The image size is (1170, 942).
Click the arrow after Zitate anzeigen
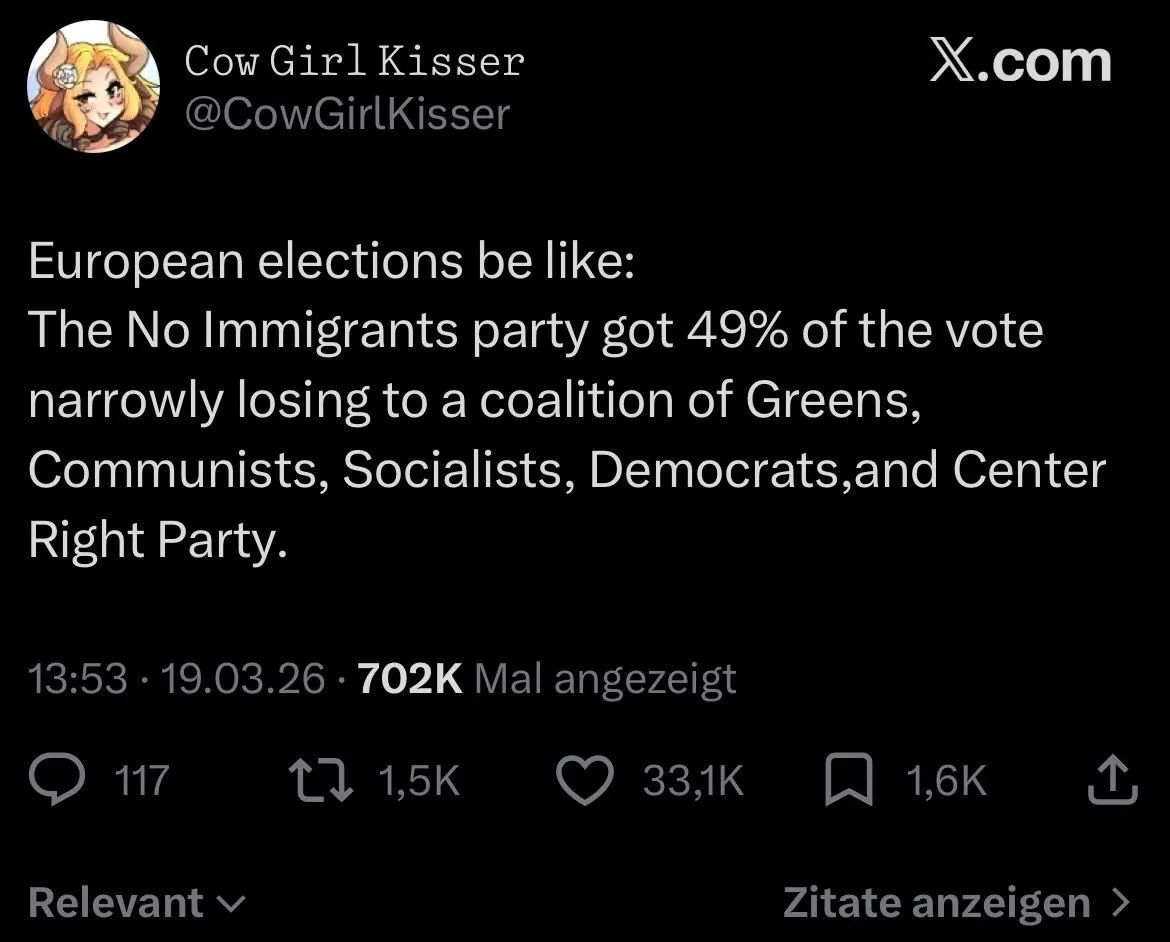(1121, 904)
